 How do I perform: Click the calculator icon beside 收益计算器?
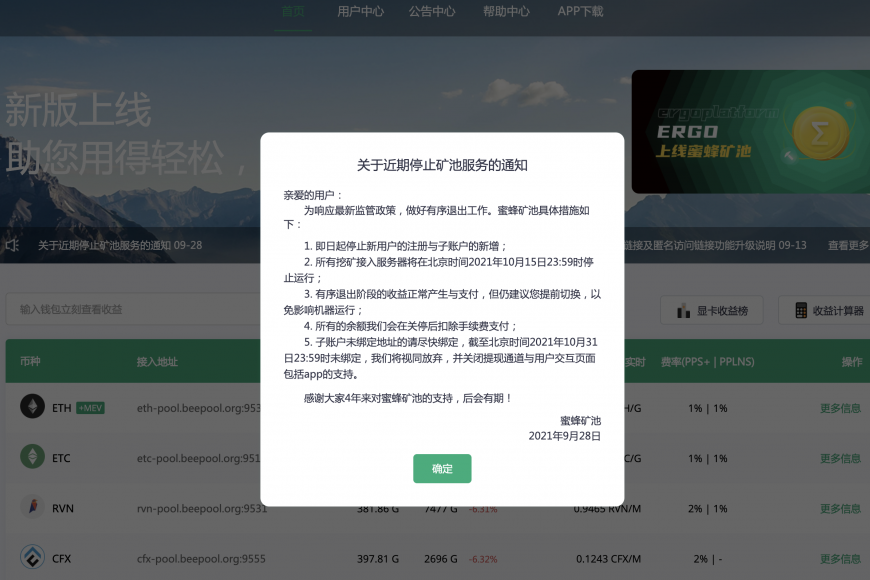pos(801,310)
